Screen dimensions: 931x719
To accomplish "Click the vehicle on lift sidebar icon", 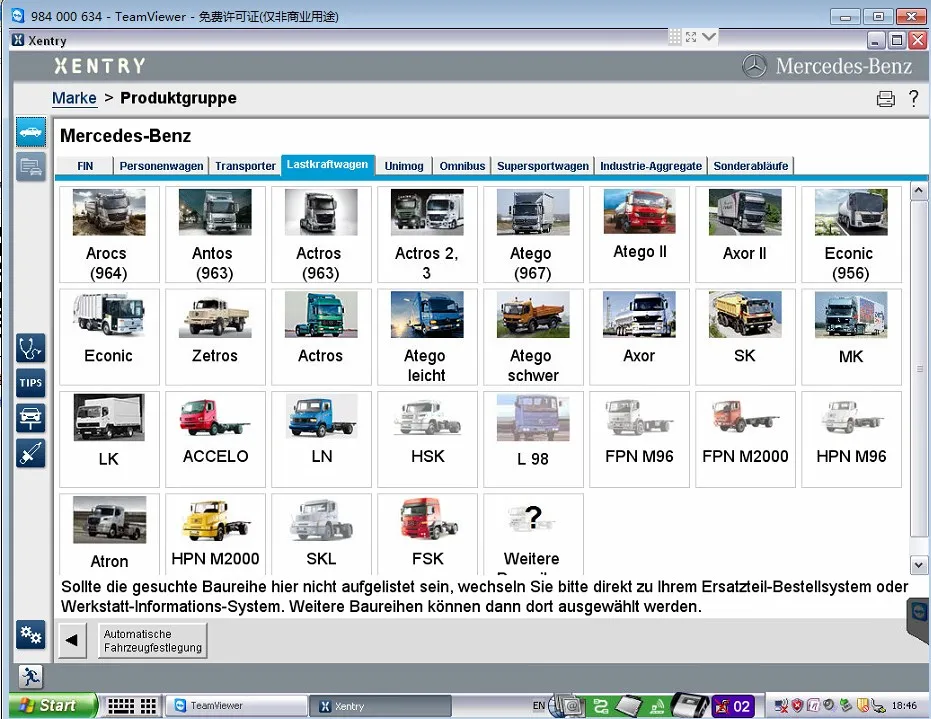I will (x=31, y=418).
